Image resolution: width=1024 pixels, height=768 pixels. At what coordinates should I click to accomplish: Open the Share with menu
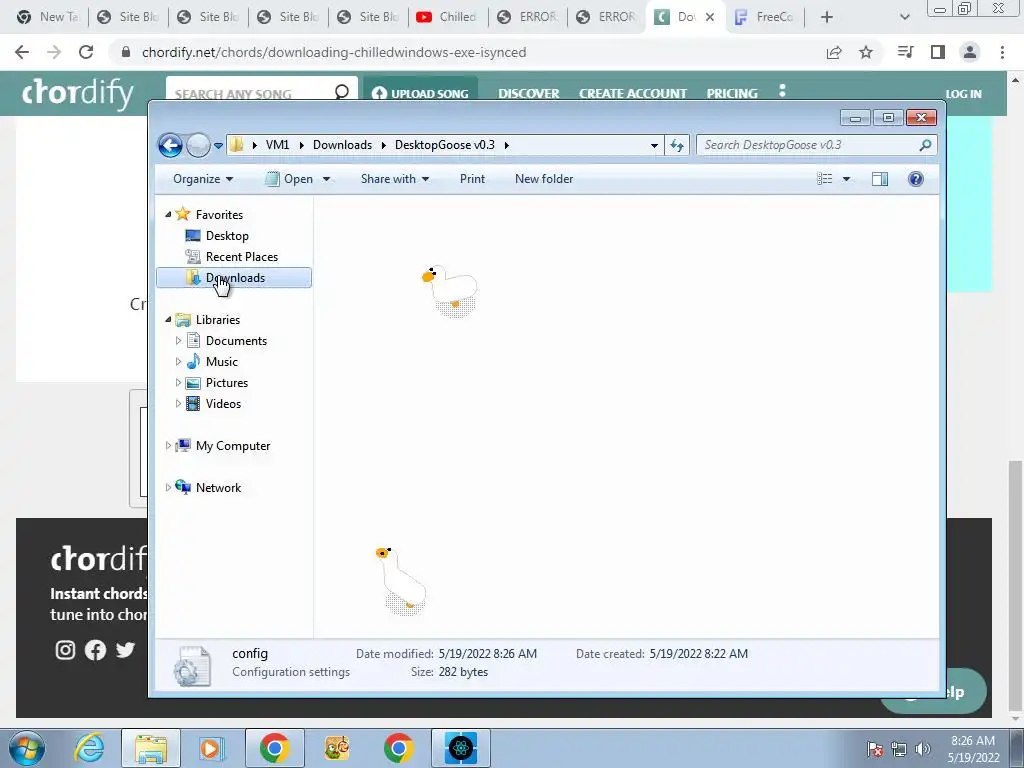click(394, 179)
